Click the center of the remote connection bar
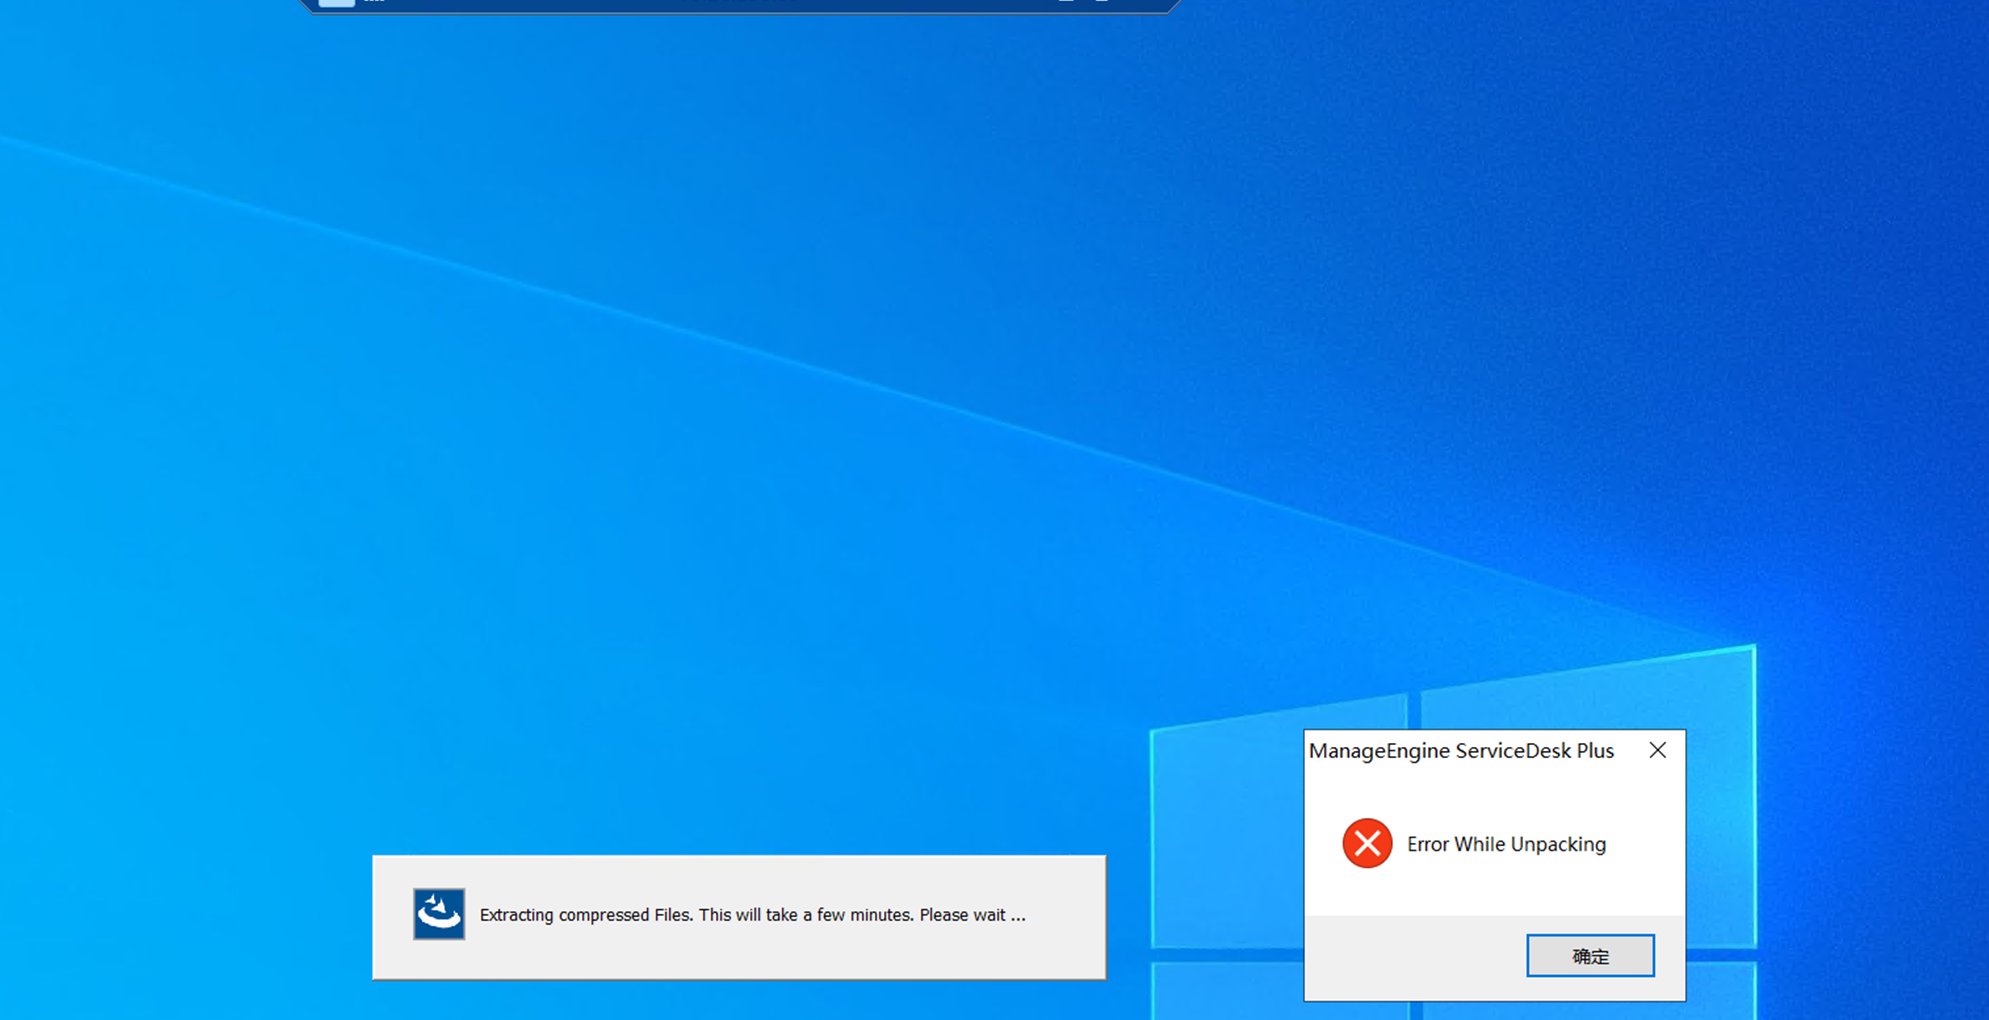Screen dimensions: 1989x1020 (740, 4)
